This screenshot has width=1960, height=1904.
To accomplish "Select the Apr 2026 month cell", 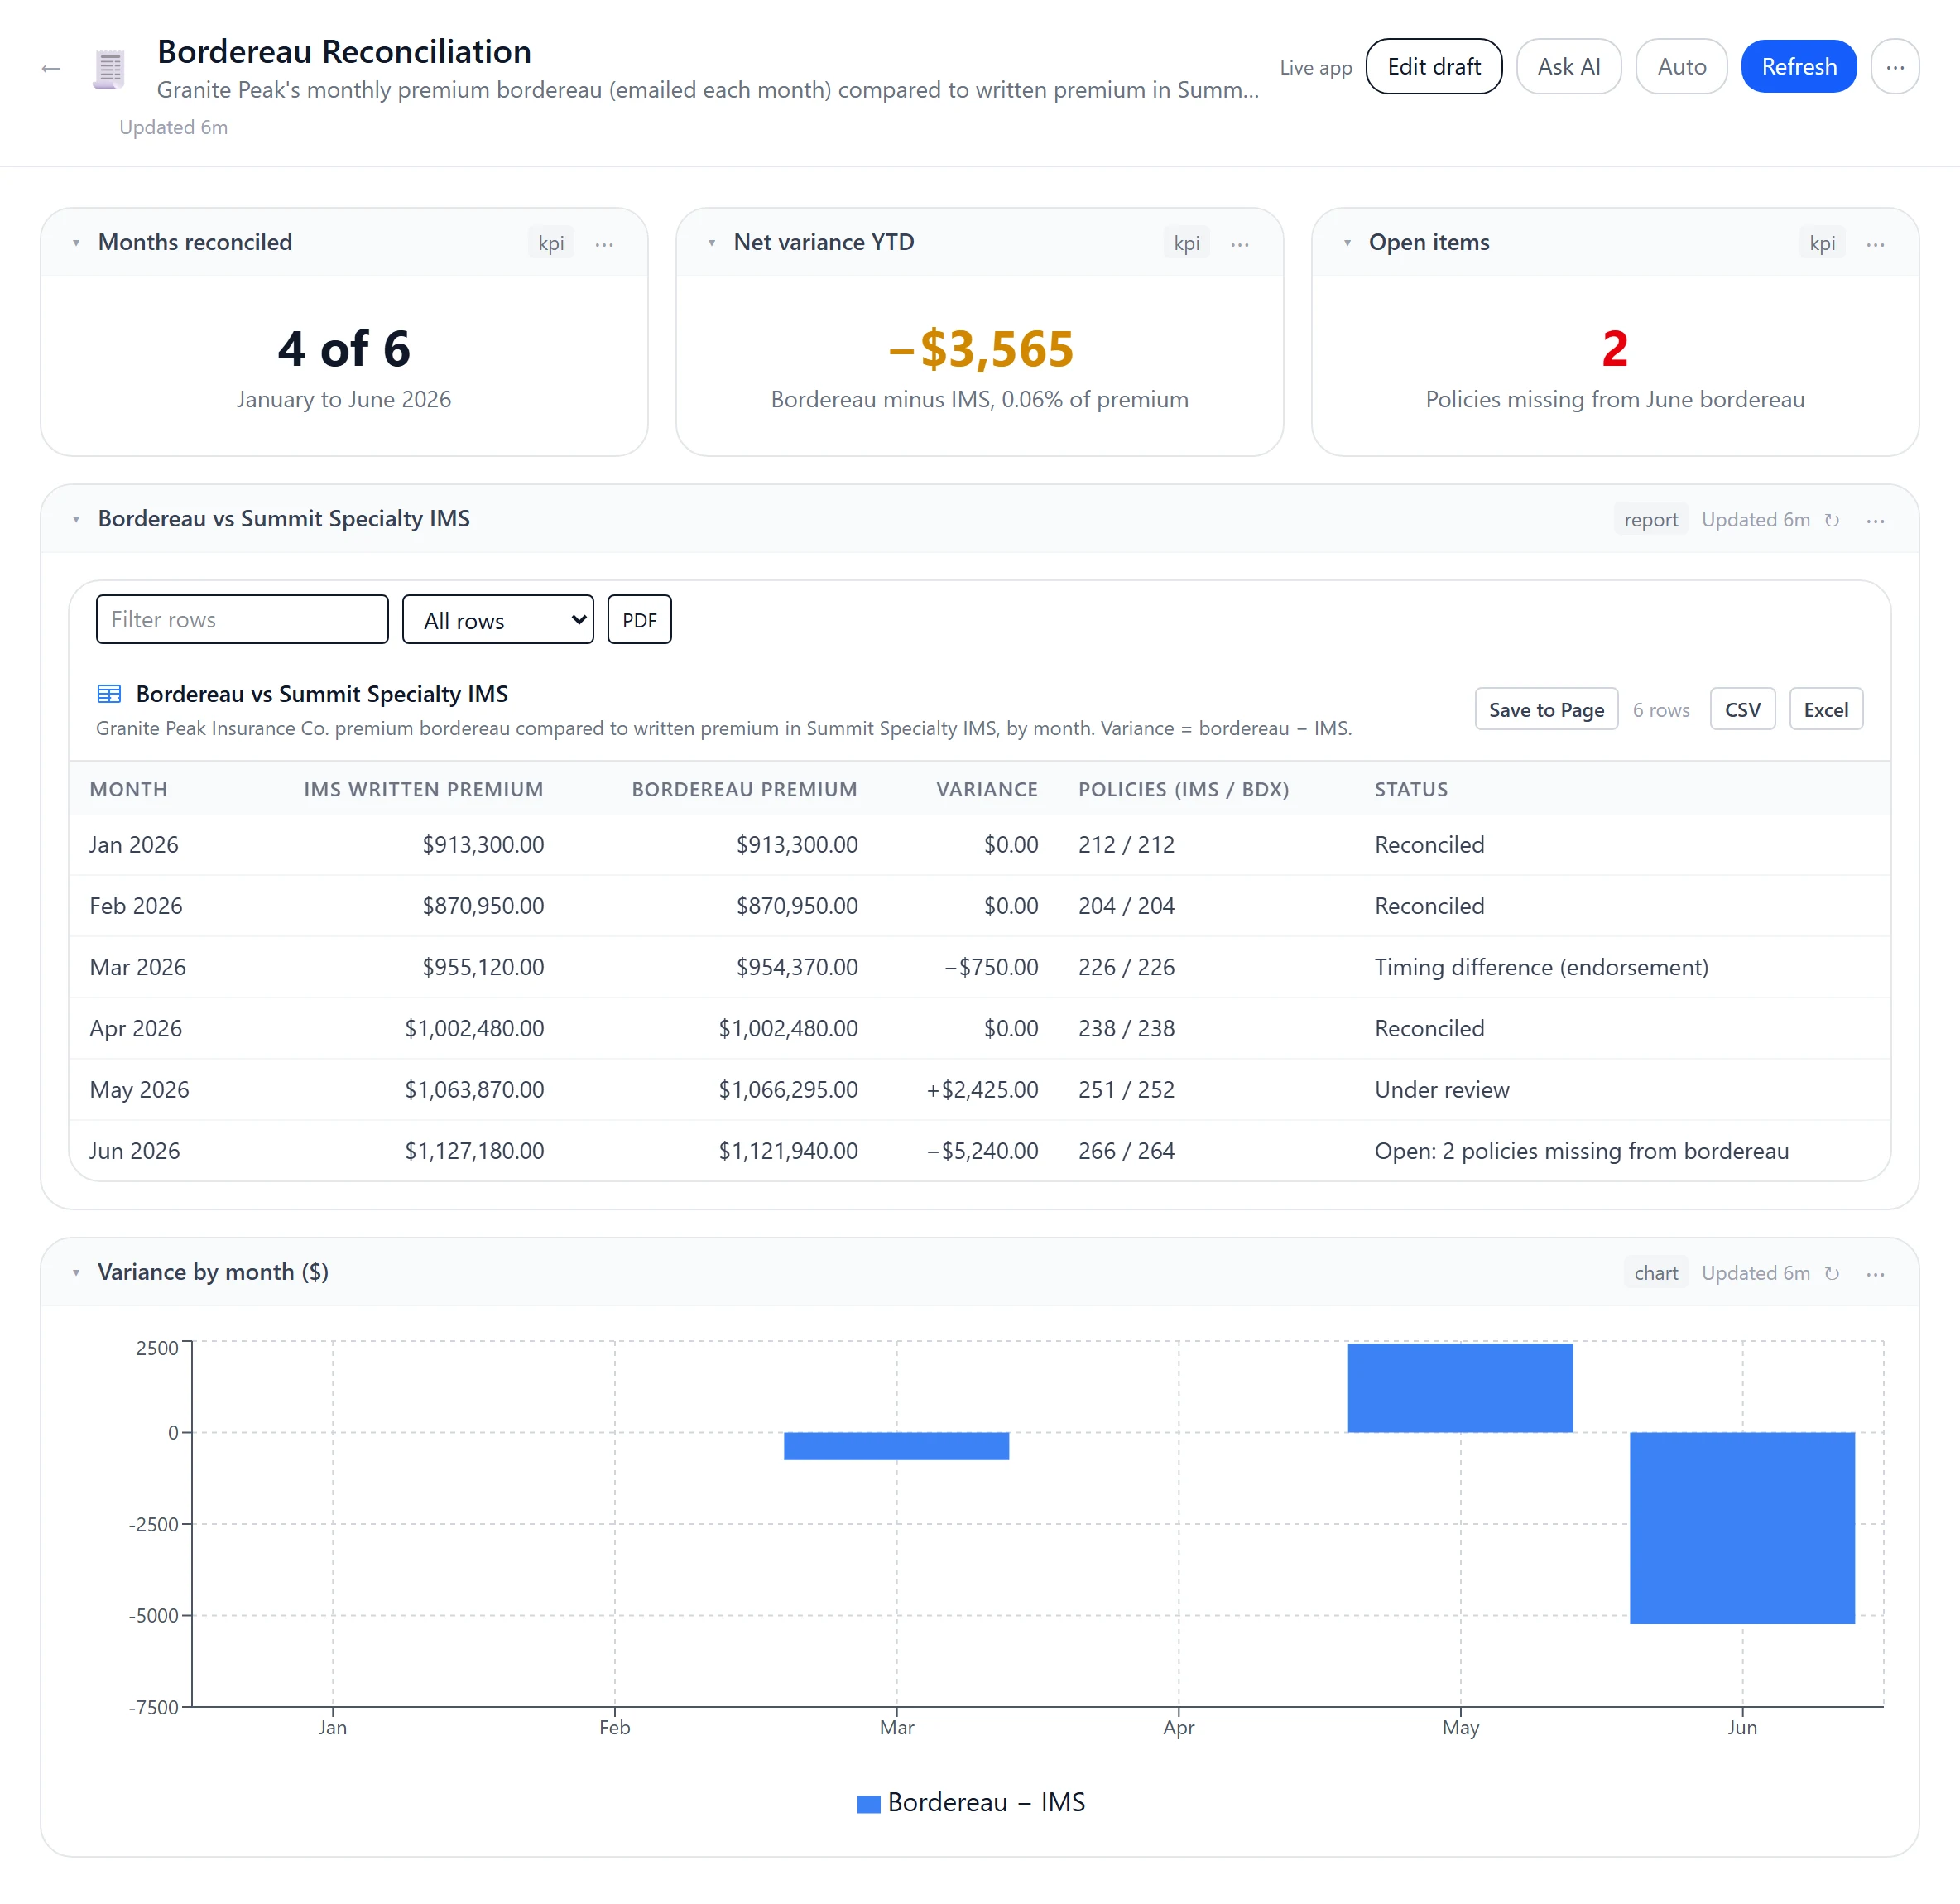I will pyautogui.click(x=136, y=1028).
